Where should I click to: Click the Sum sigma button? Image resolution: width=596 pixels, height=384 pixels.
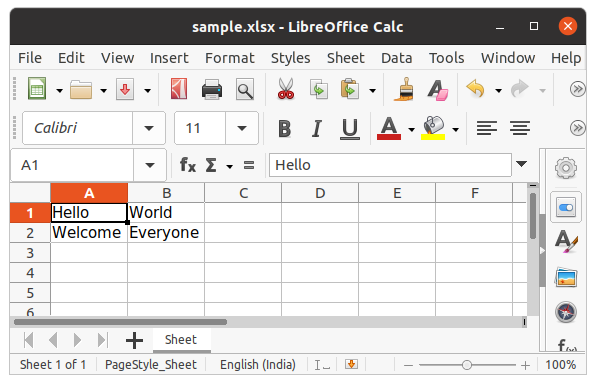(x=211, y=165)
